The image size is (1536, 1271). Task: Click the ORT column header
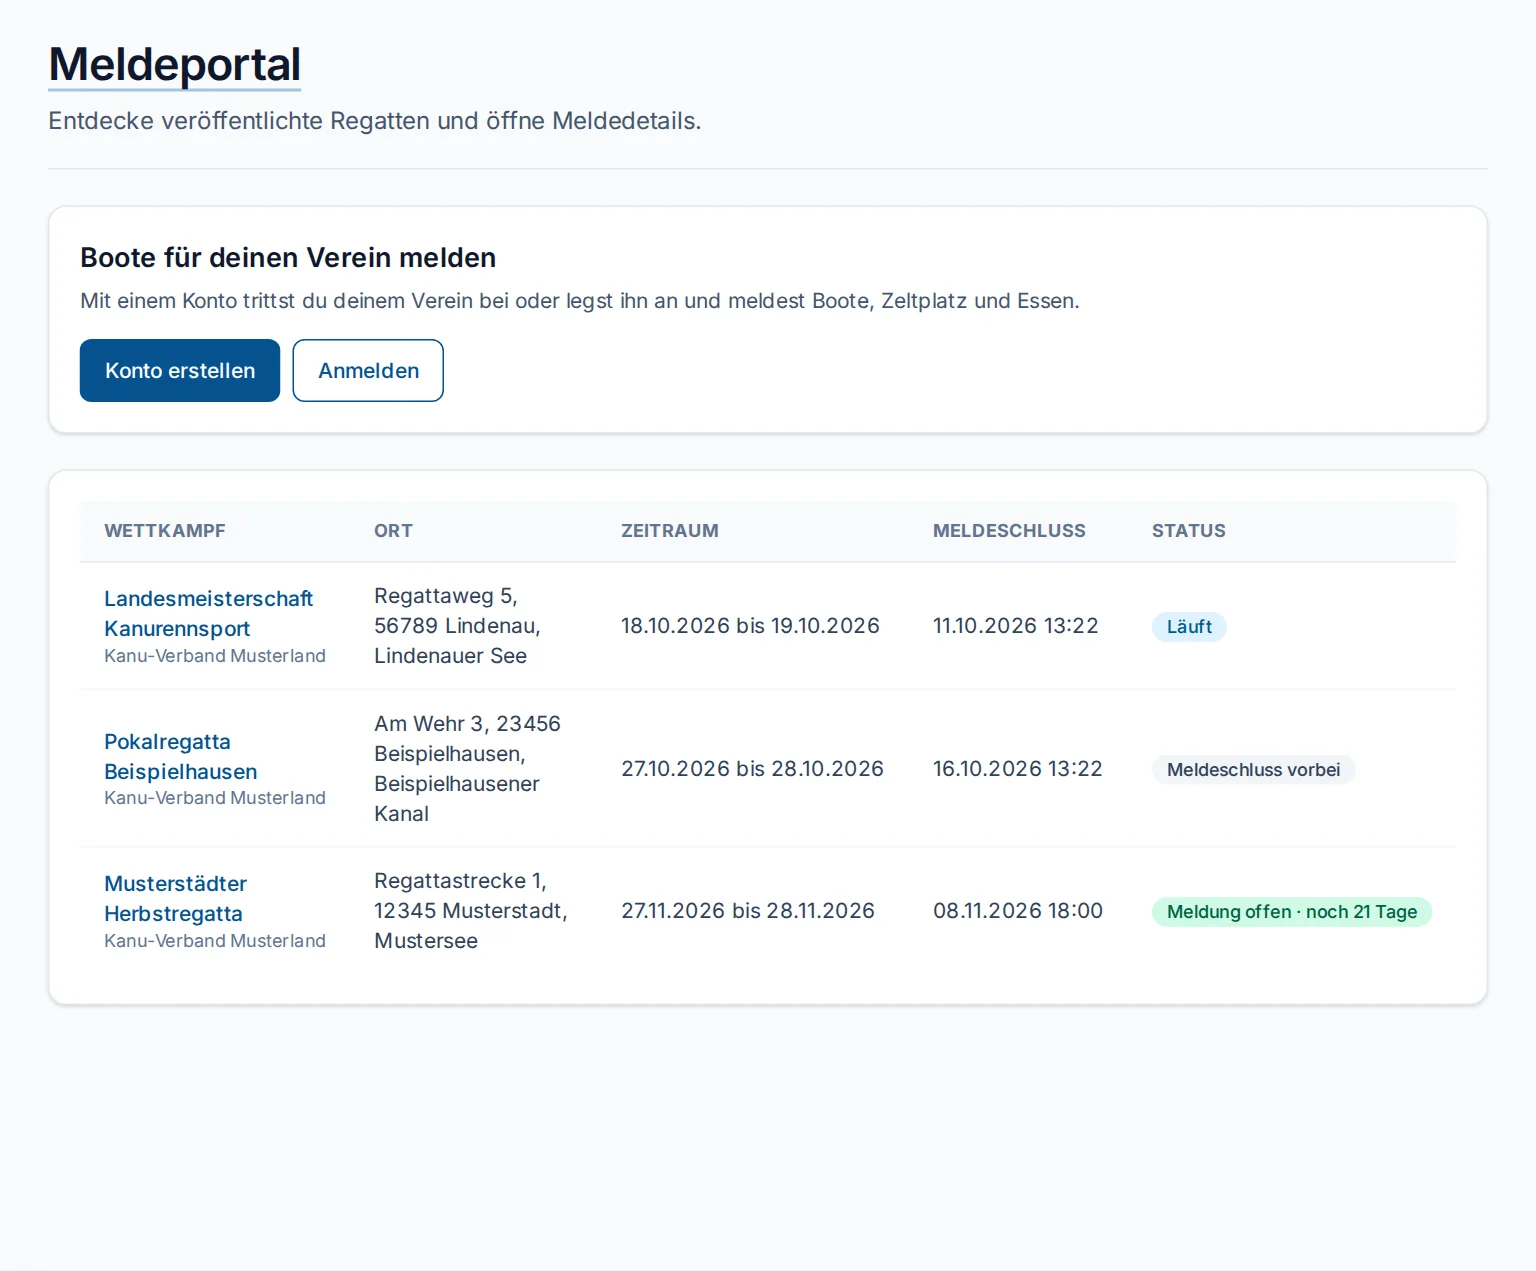[x=393, y=531]
